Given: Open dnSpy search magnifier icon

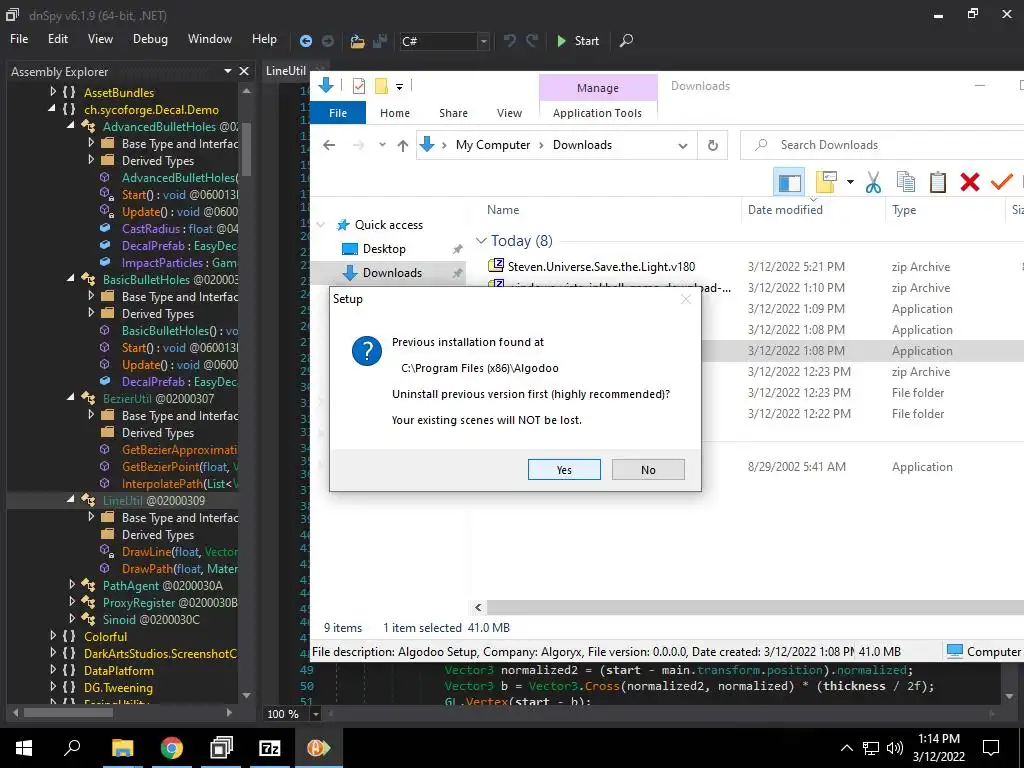Looking at the screenshot, I should [626, 41].
